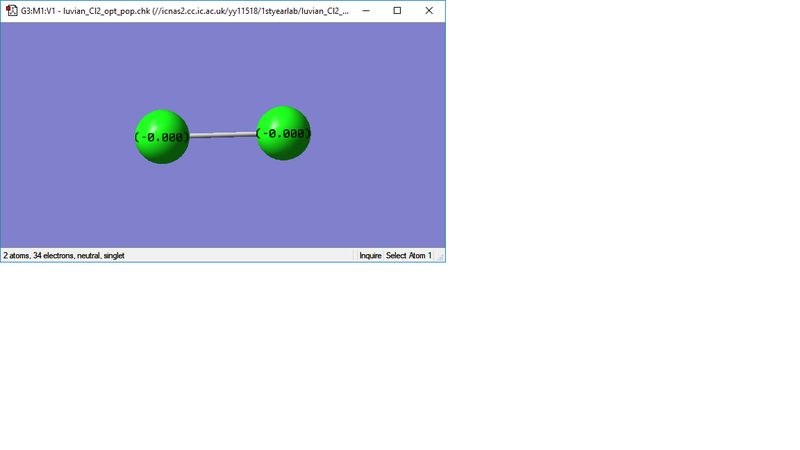This screenshot has height=450, width=800.
Task: Select the left chlorine atom
Action: point(162,137)
